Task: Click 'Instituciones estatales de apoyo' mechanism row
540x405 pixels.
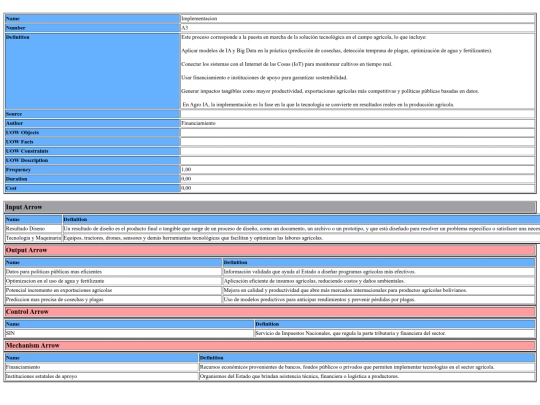Action: pyautogui.click(x=102, y=376)
